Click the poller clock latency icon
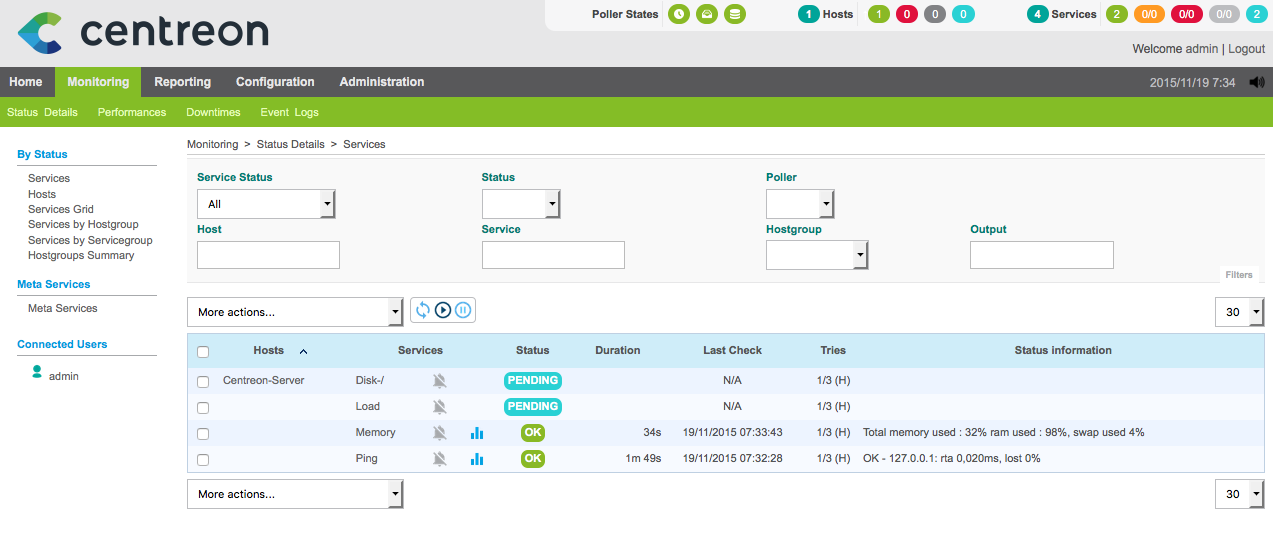Screen dimensions: 1273x537 click(x=679, y=14)
